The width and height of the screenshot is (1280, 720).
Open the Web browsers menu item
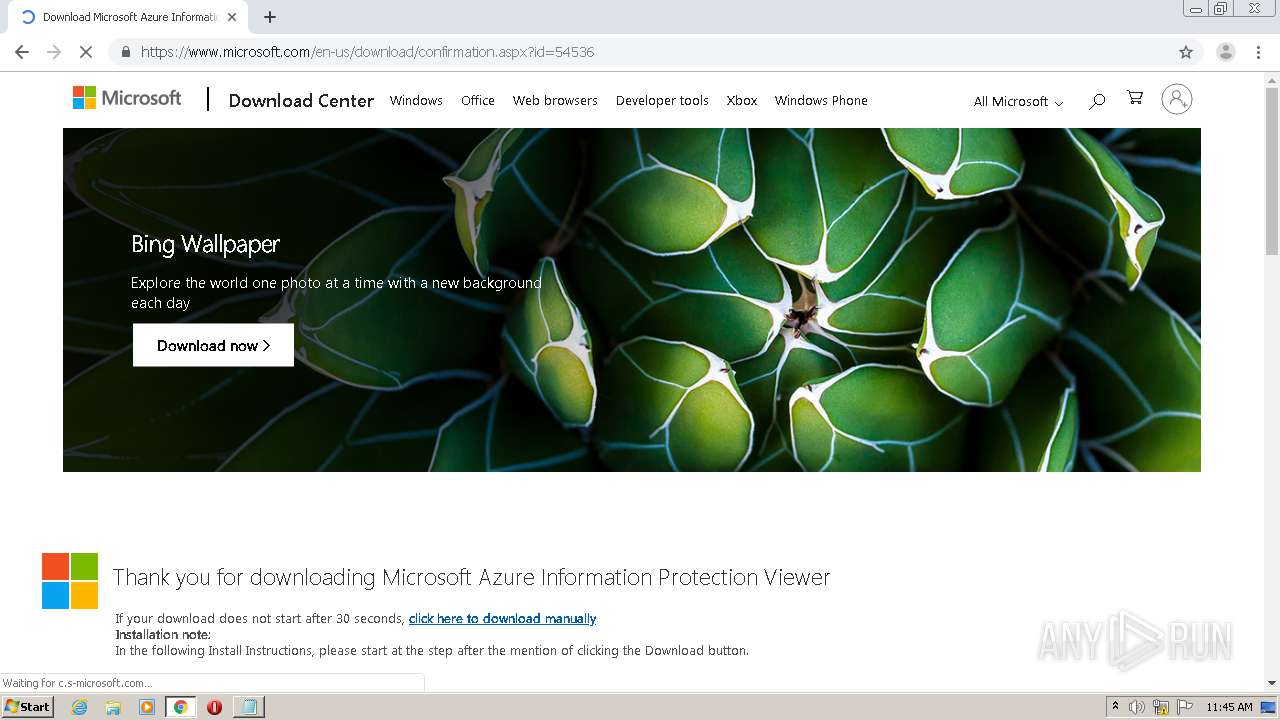pos(555,100)
